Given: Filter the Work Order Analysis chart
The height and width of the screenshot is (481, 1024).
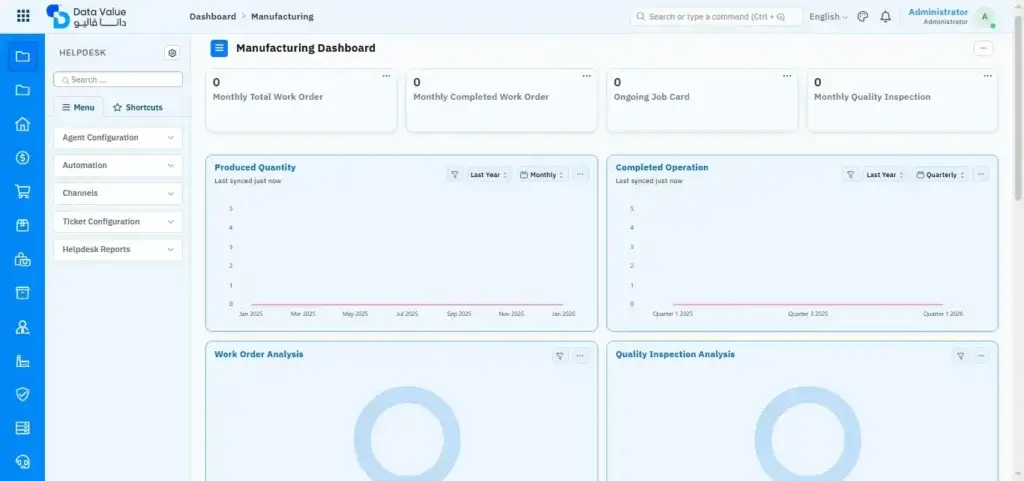Looking at the screenshot, I should pos(560,356).
